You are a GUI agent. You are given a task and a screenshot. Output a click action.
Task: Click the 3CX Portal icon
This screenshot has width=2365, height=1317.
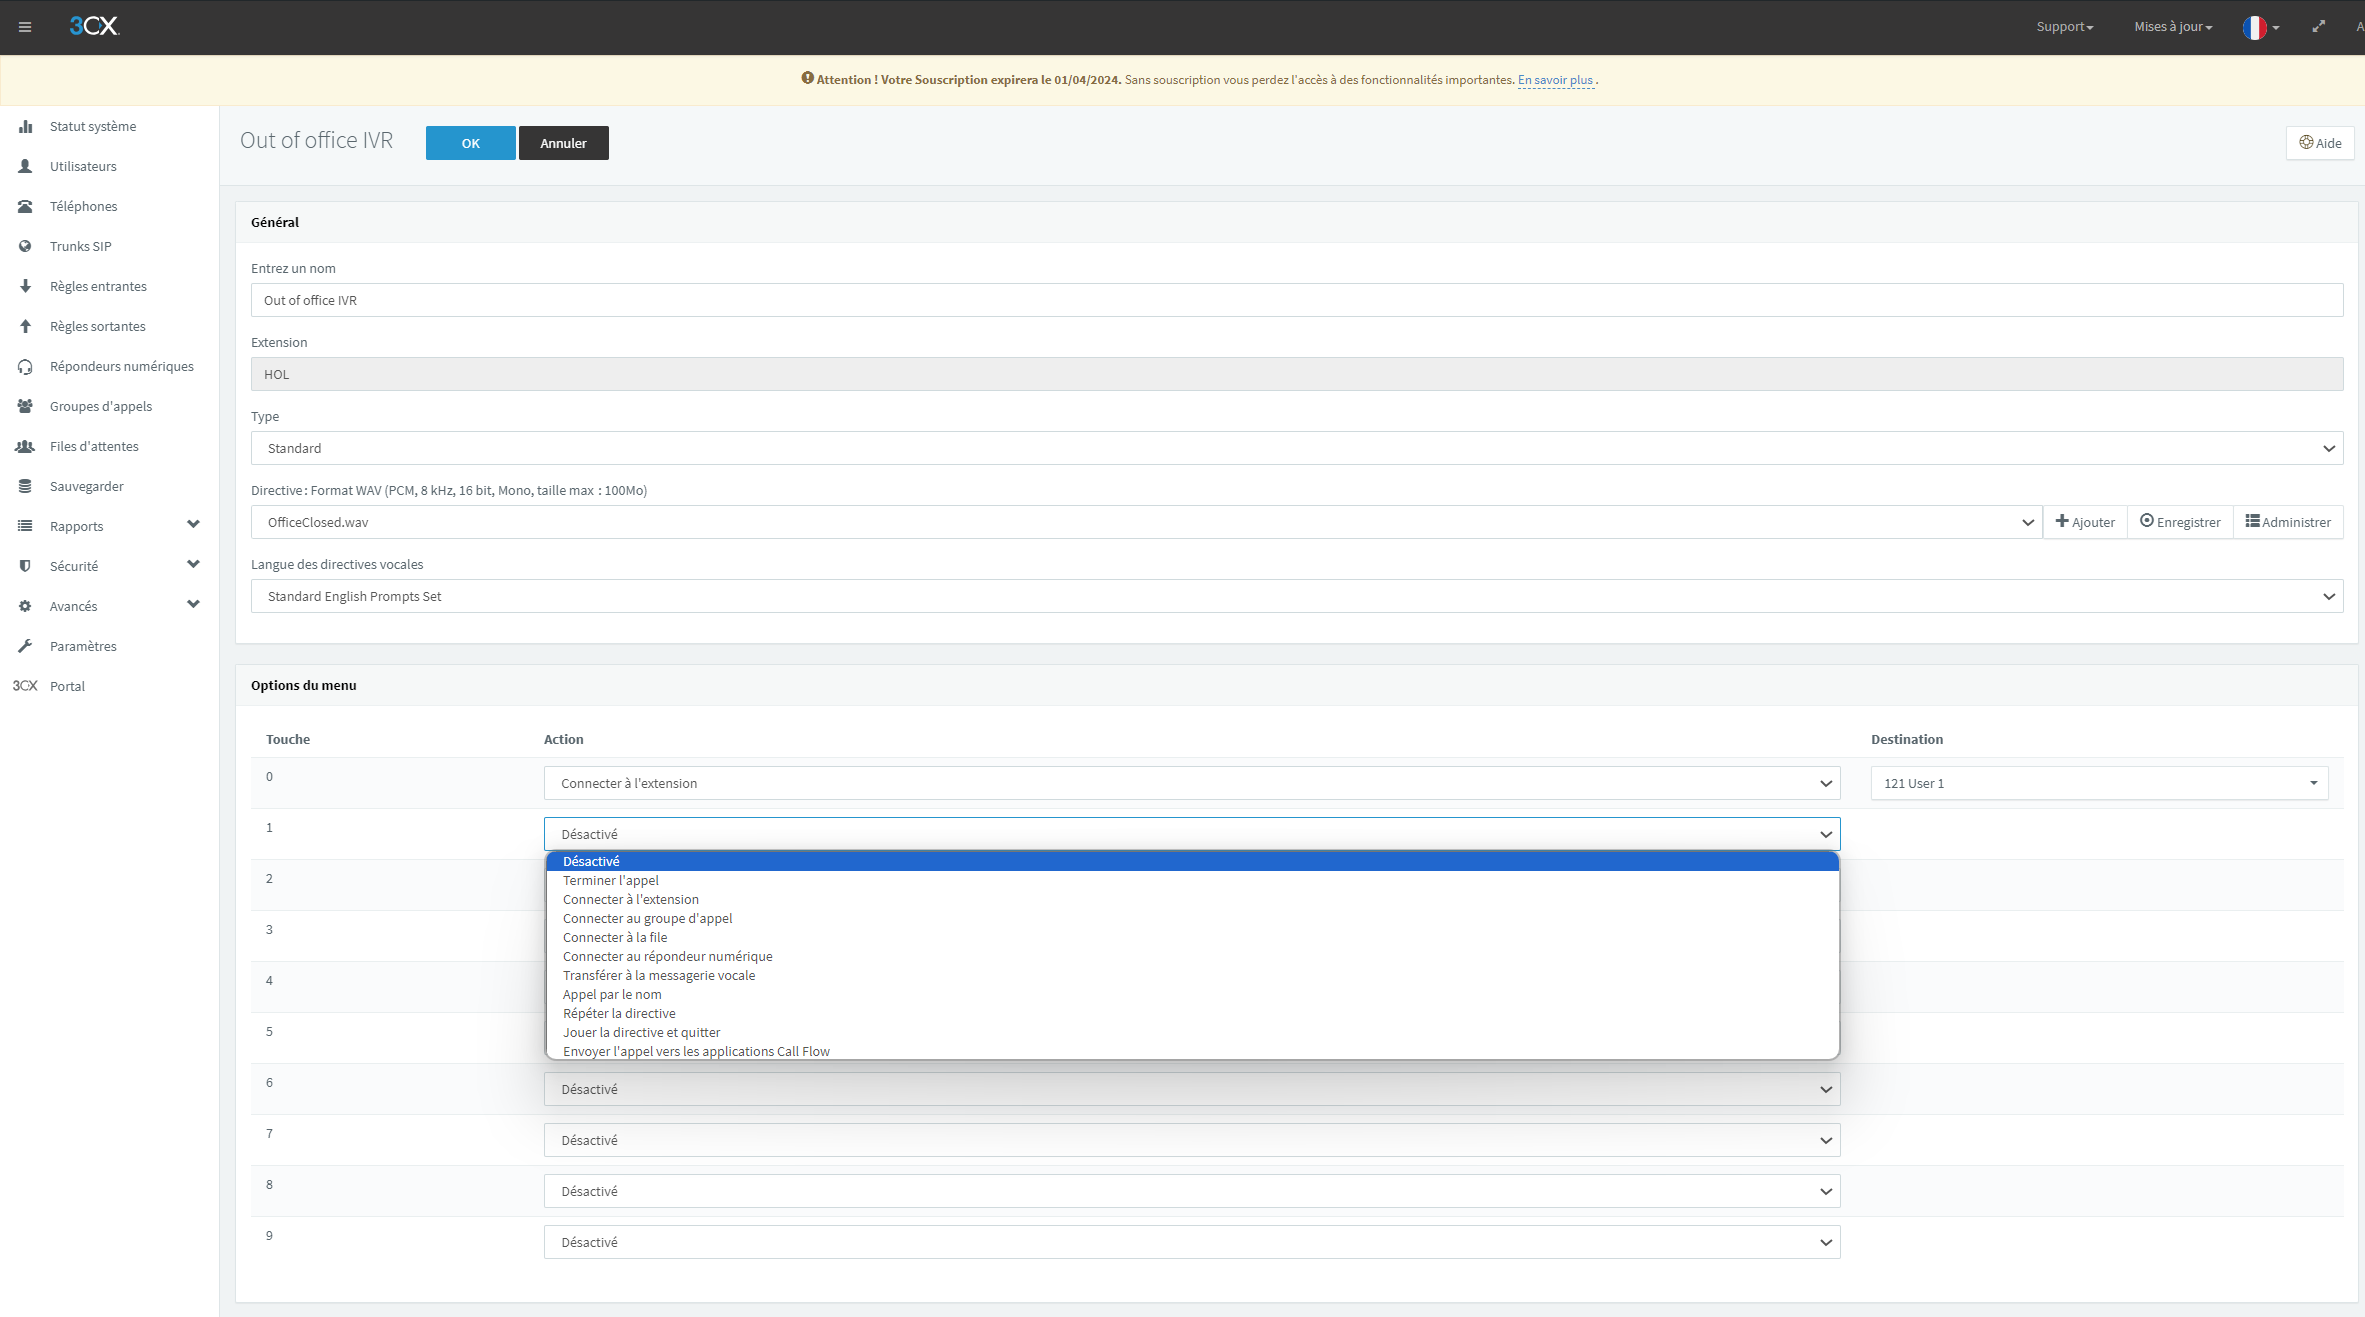point(25,686)
